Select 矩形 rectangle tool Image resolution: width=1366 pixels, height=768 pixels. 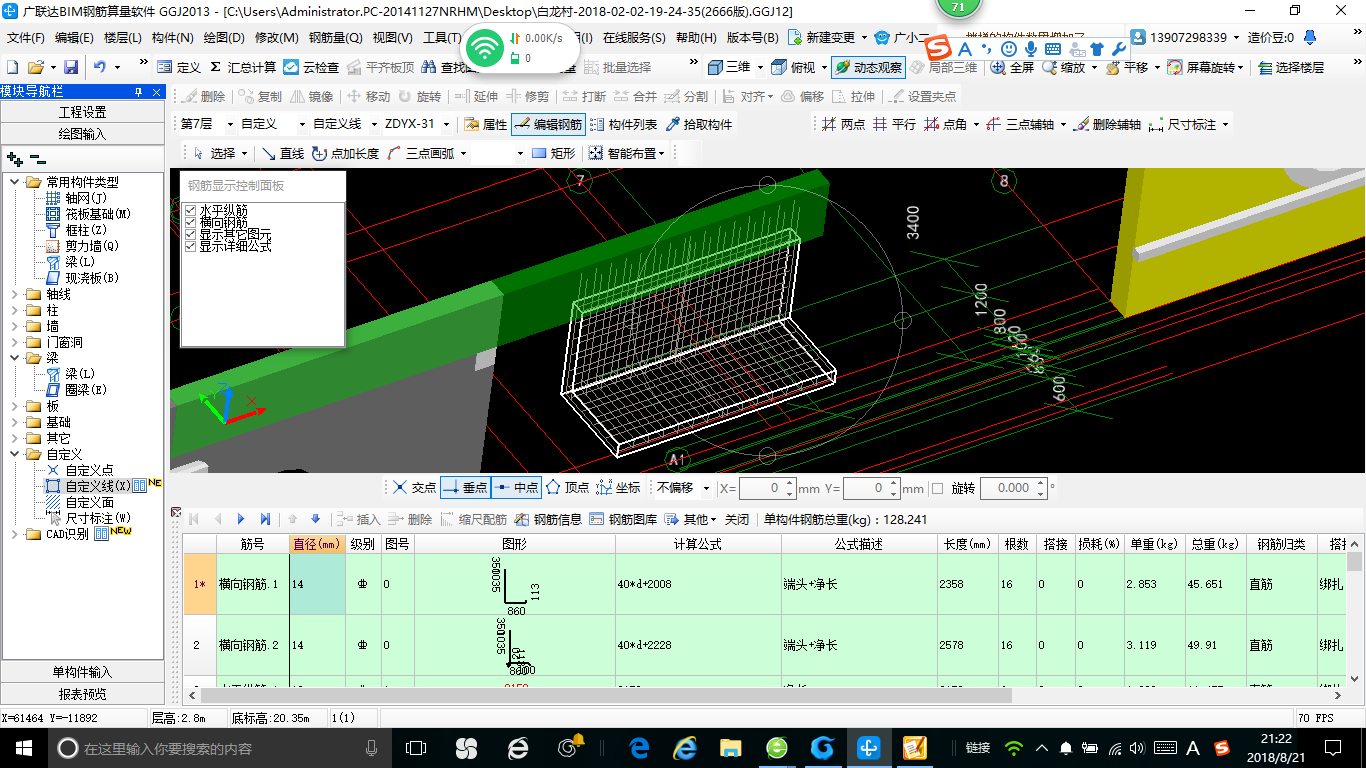553,153
